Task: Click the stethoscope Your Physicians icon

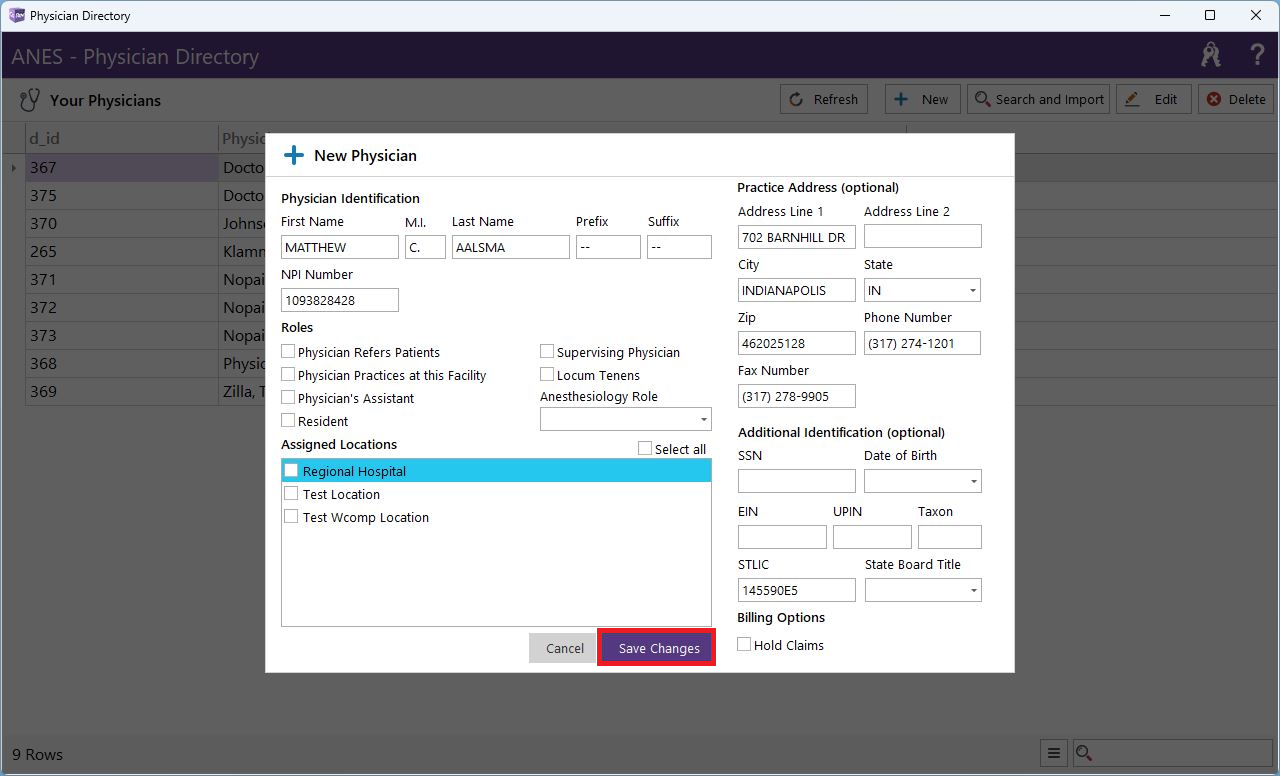Action: 30,100
